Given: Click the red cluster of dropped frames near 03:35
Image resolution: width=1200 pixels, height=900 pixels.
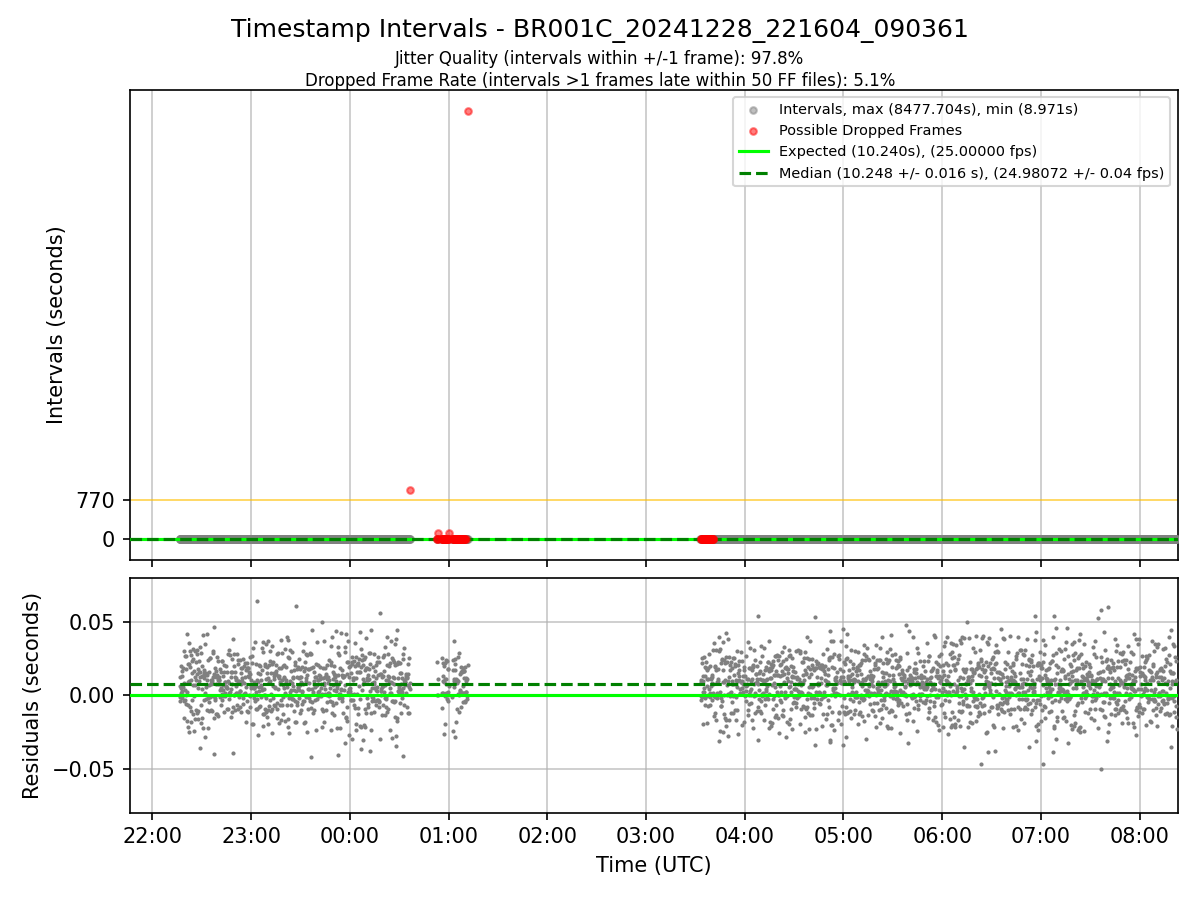Looking at the screenshot, I should (x=707, y=539).
